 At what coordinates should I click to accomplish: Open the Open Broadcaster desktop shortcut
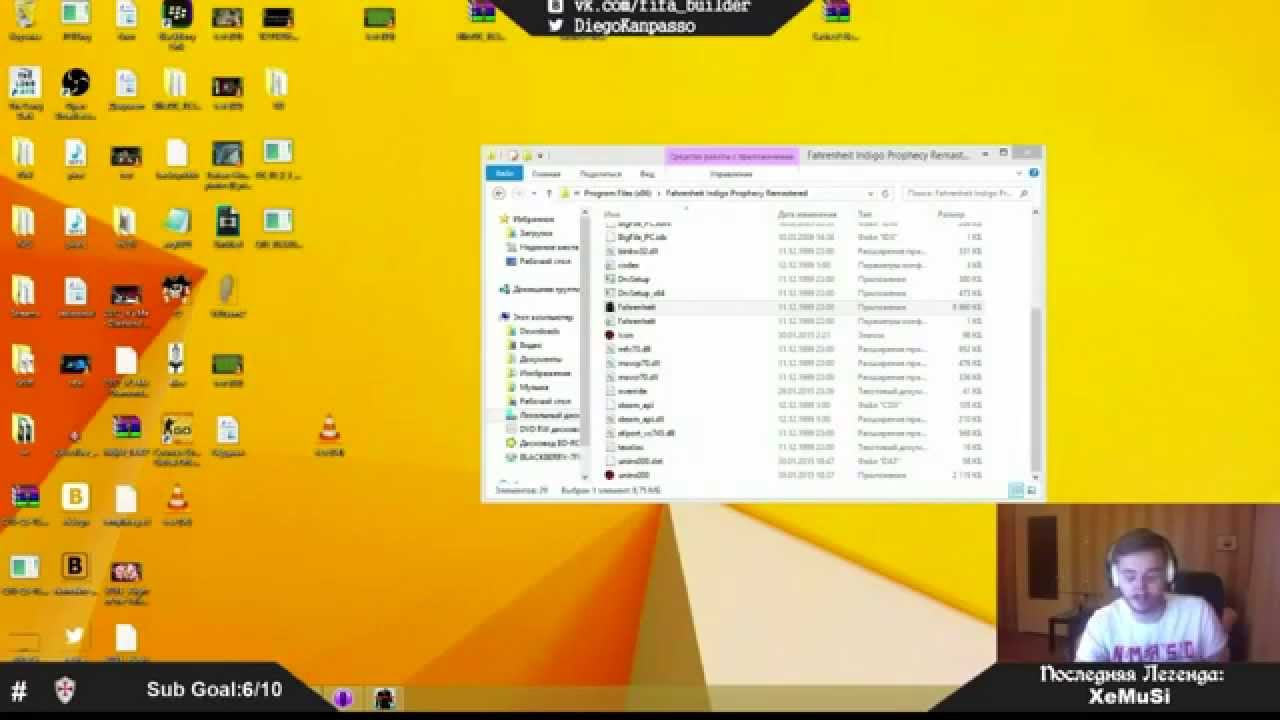click(75, 94)
